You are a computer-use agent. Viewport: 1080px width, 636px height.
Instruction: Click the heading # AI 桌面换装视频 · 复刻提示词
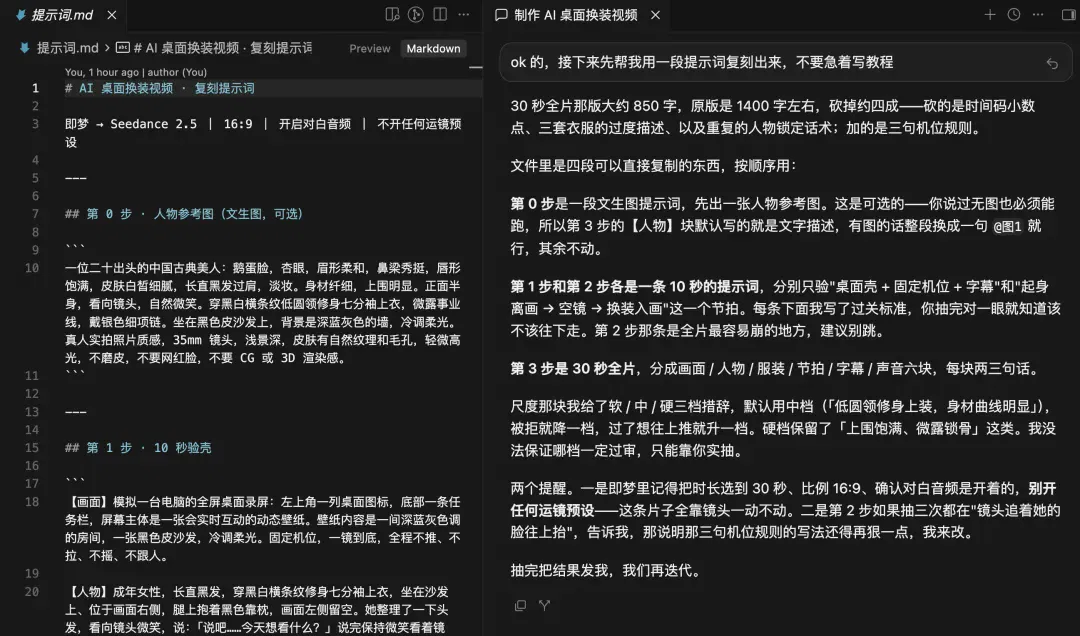coord(160,88)
